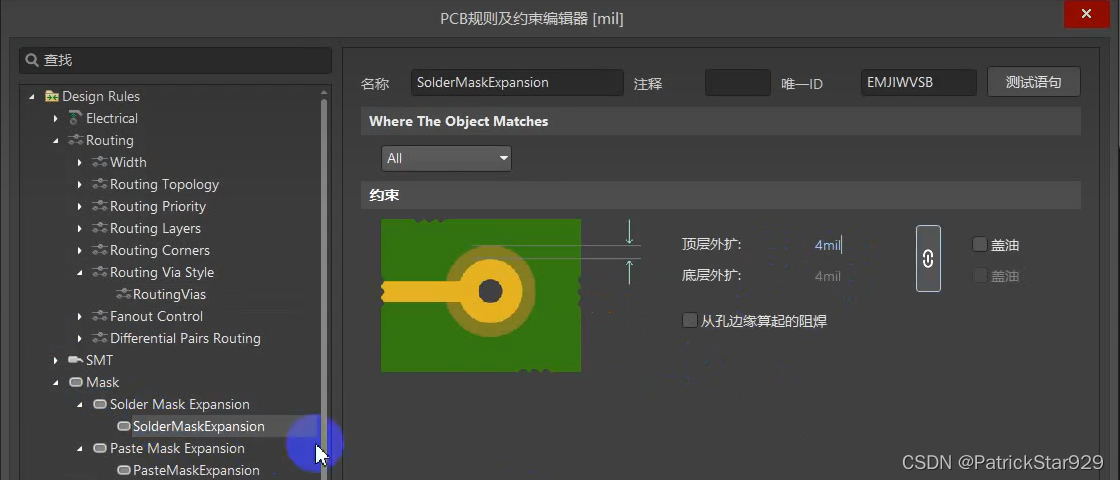
Task: Select the Routing Layers tree row
Action: click(x=155, y=229)
